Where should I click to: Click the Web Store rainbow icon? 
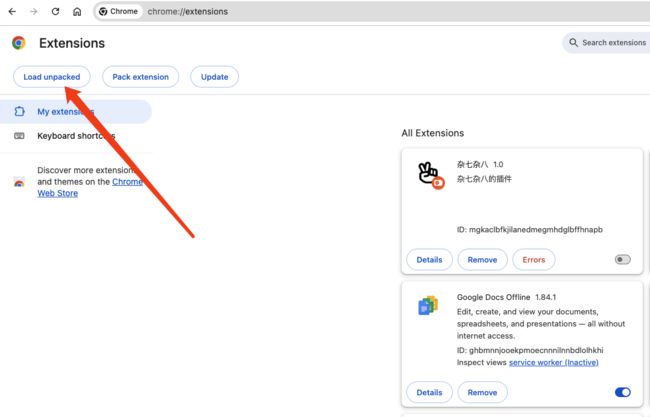(x=19, y=182)
